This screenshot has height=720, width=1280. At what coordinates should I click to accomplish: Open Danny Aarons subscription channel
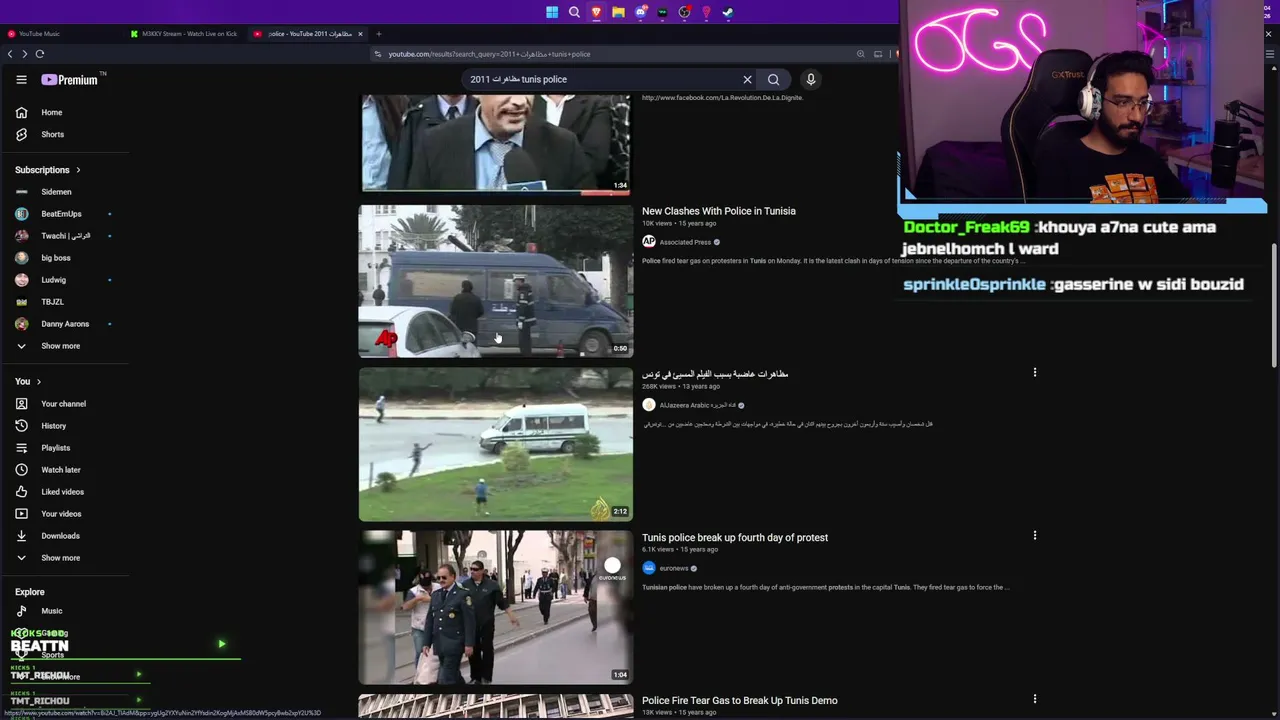pos(65,324)
